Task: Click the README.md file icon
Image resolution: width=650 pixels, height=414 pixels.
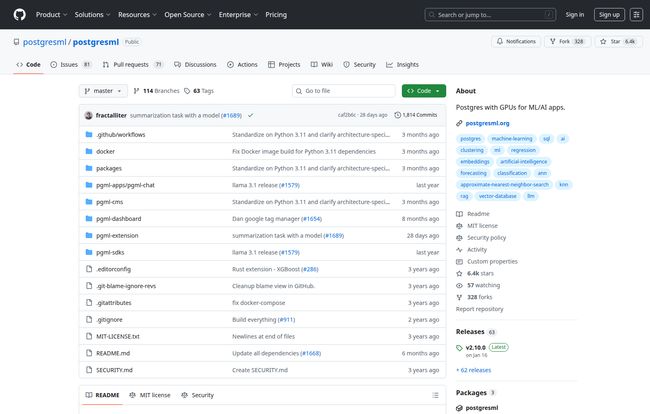Action: (89, 353)
